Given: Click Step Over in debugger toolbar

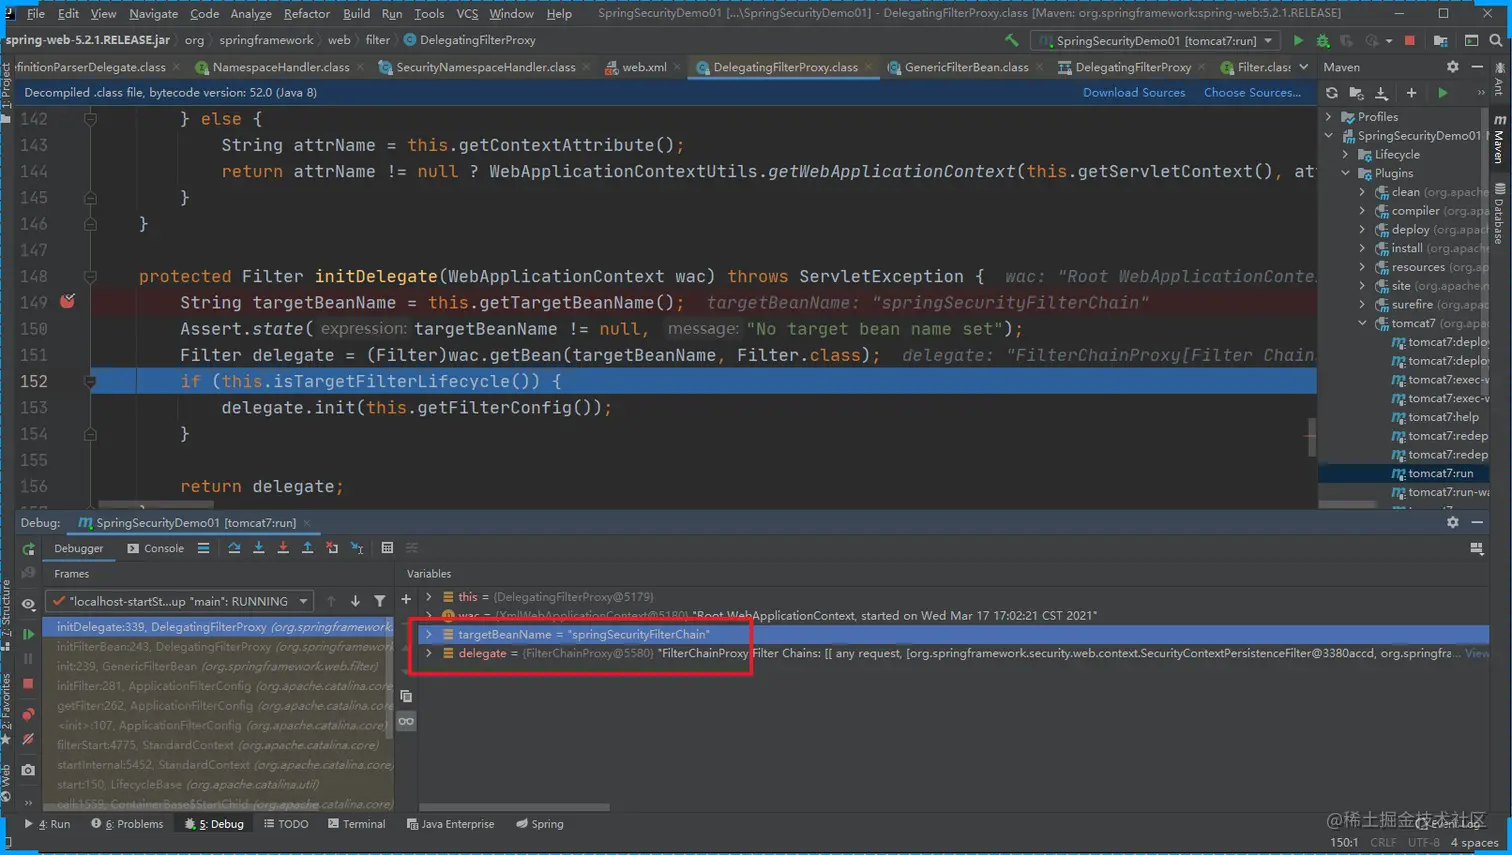Looking at the screenshot, I should [234, 548].
